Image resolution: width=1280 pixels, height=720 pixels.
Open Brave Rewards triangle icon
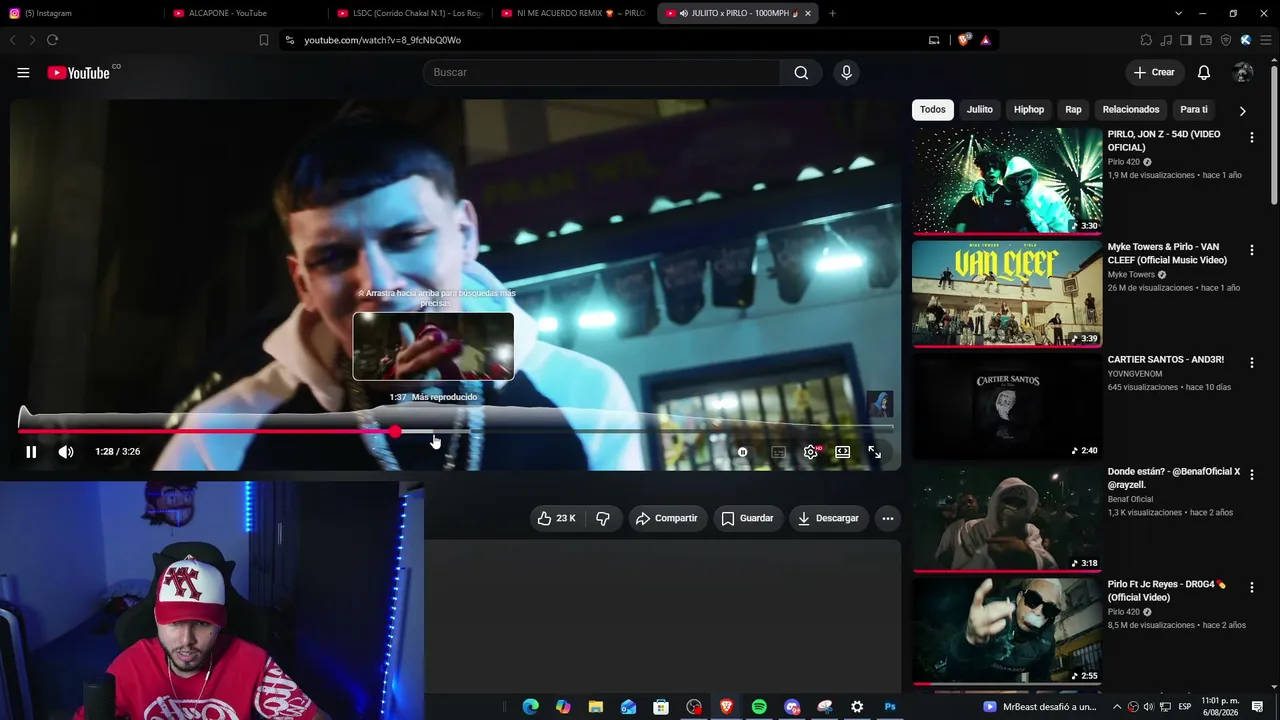(x=985, y=40)
